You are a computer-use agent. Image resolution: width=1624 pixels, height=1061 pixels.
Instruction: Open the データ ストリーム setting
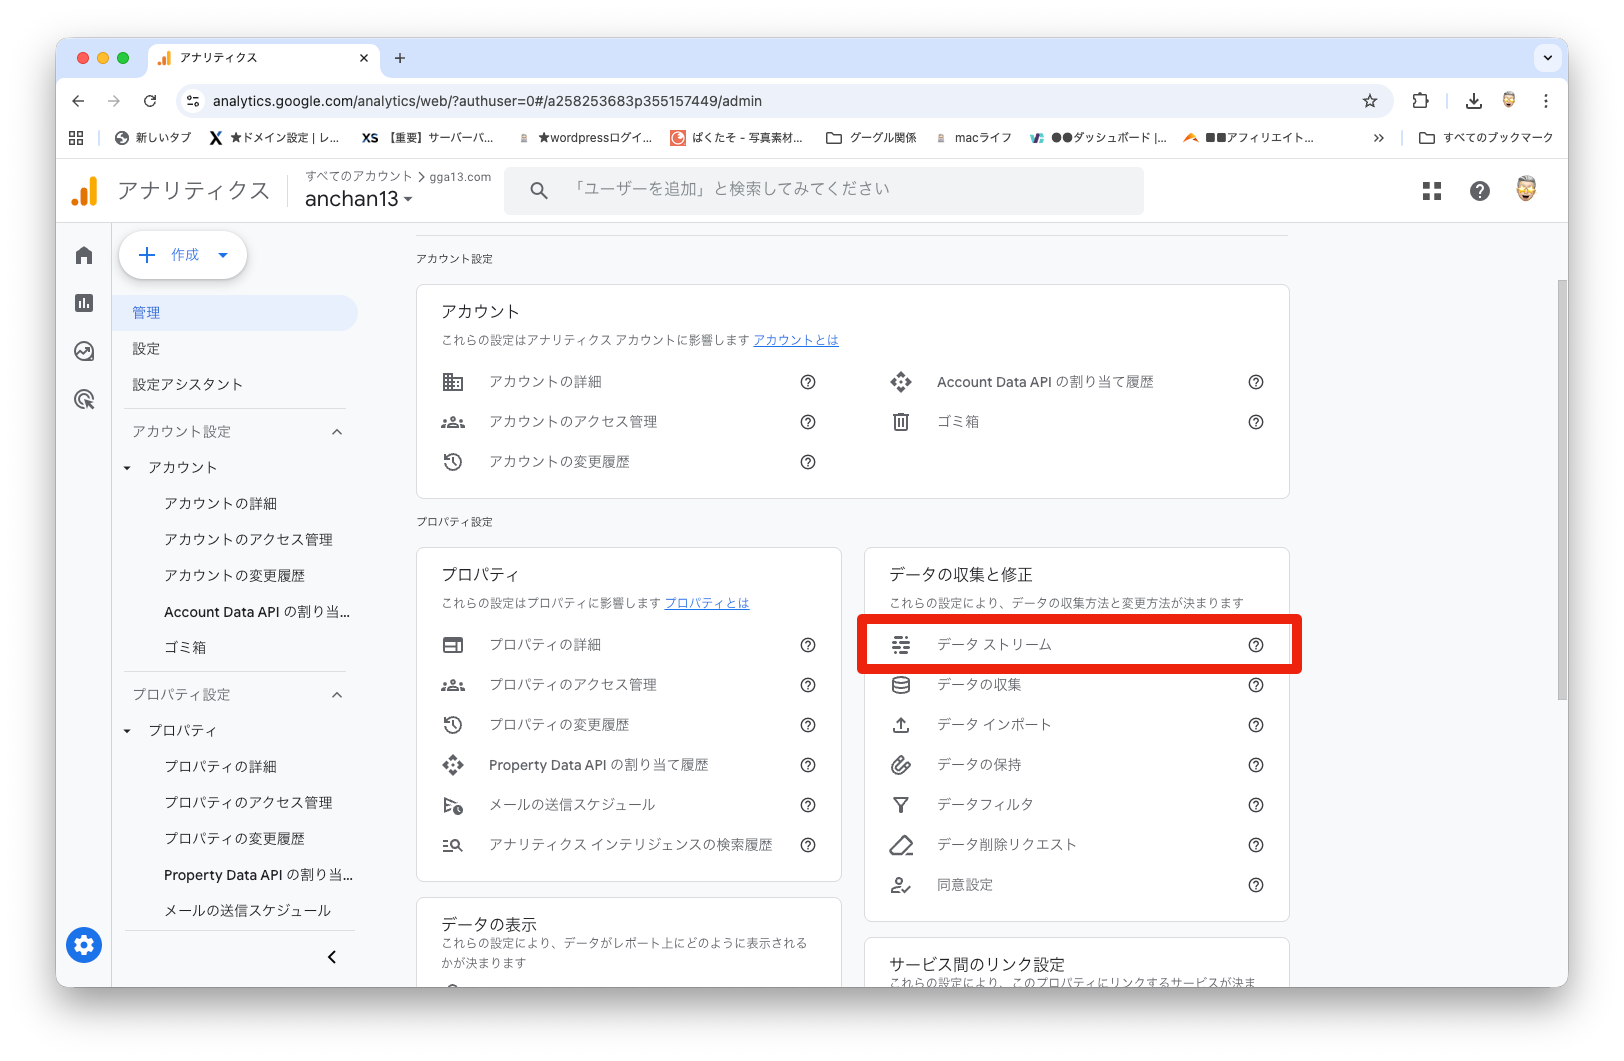[x=994, y=645]
